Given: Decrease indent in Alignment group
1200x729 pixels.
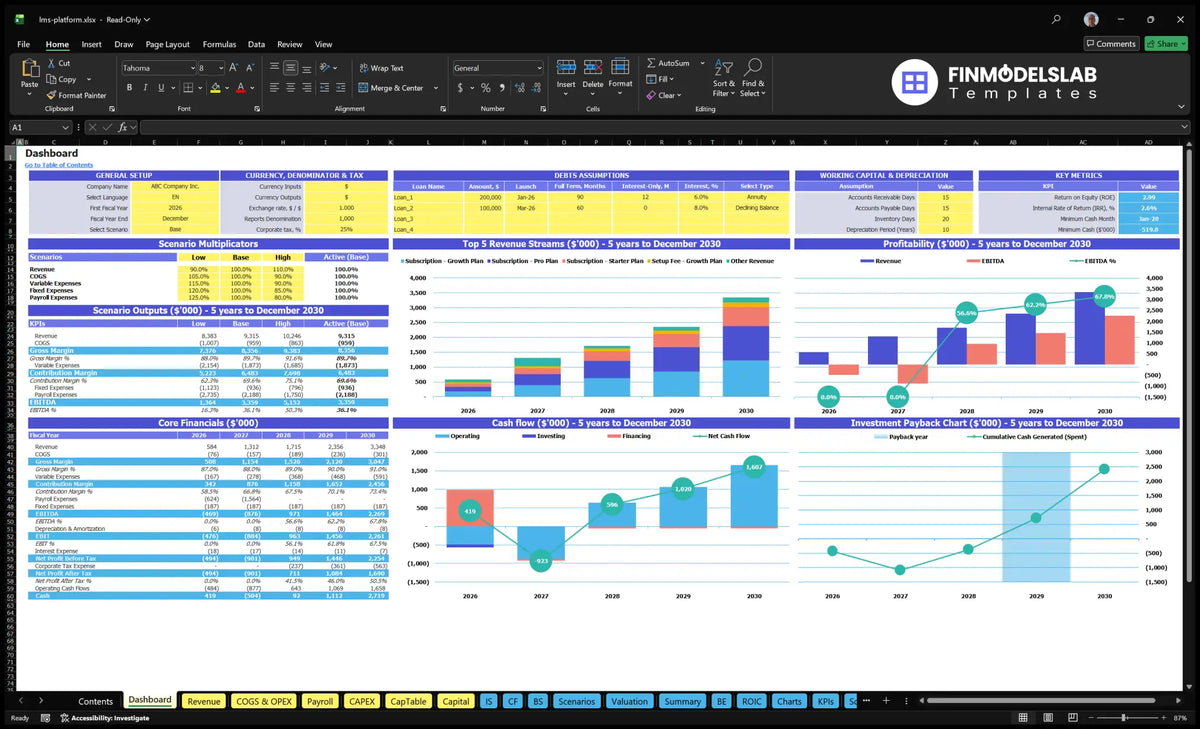Looking at the screenshot, I should [x=323, y=88].
